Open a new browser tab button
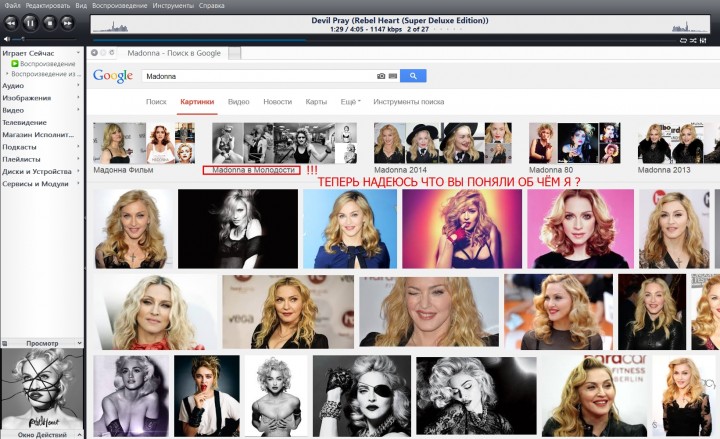 (235, 54)
